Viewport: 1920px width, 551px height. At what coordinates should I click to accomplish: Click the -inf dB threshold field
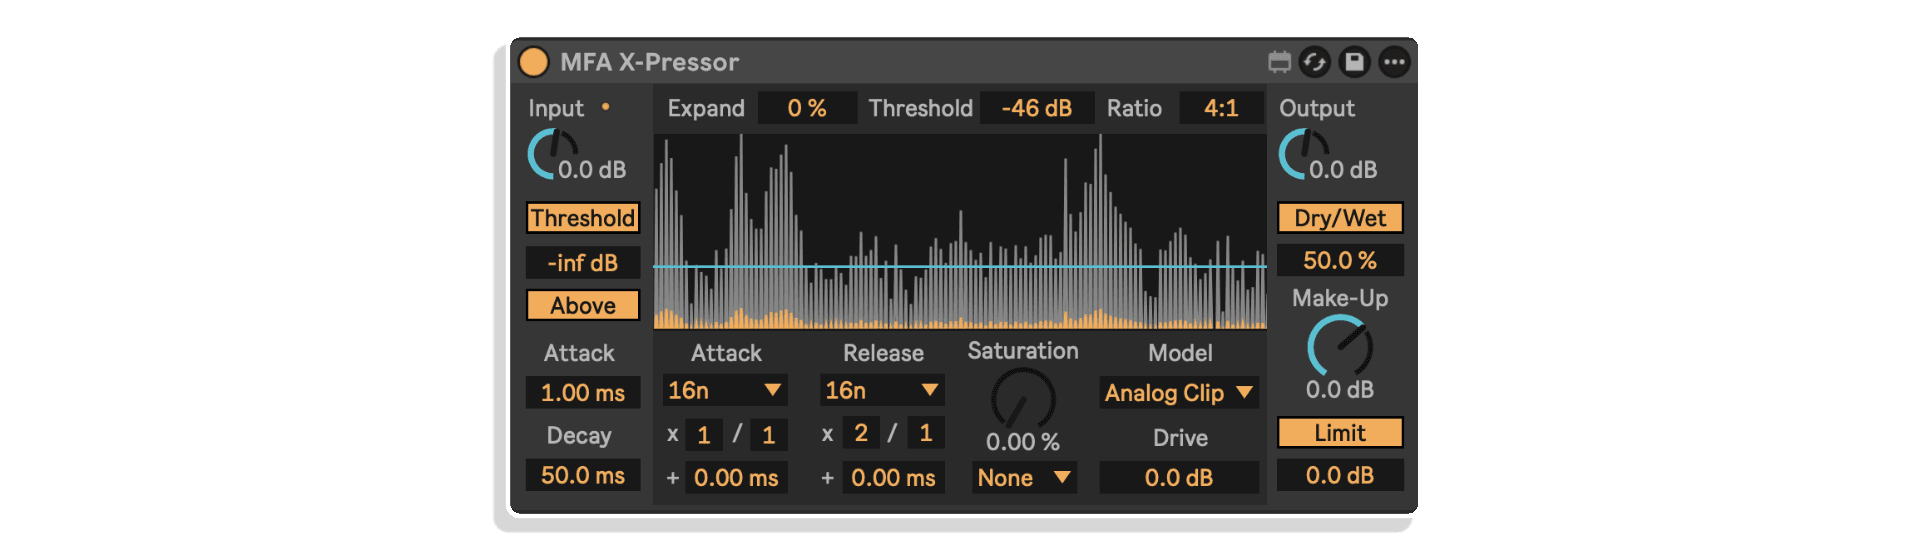(583, 263)
